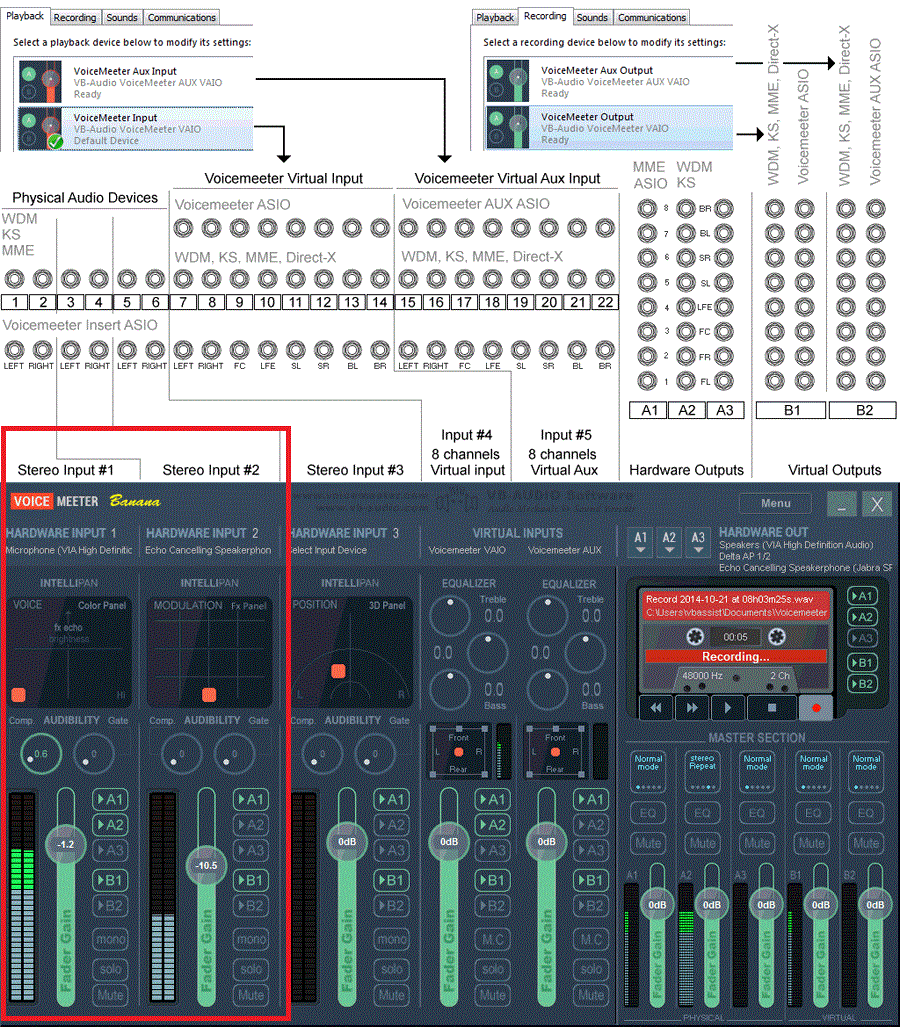900x1027 pixels.
Task: Open Sounds tab in recording dialog
Action: coord(592,18)
